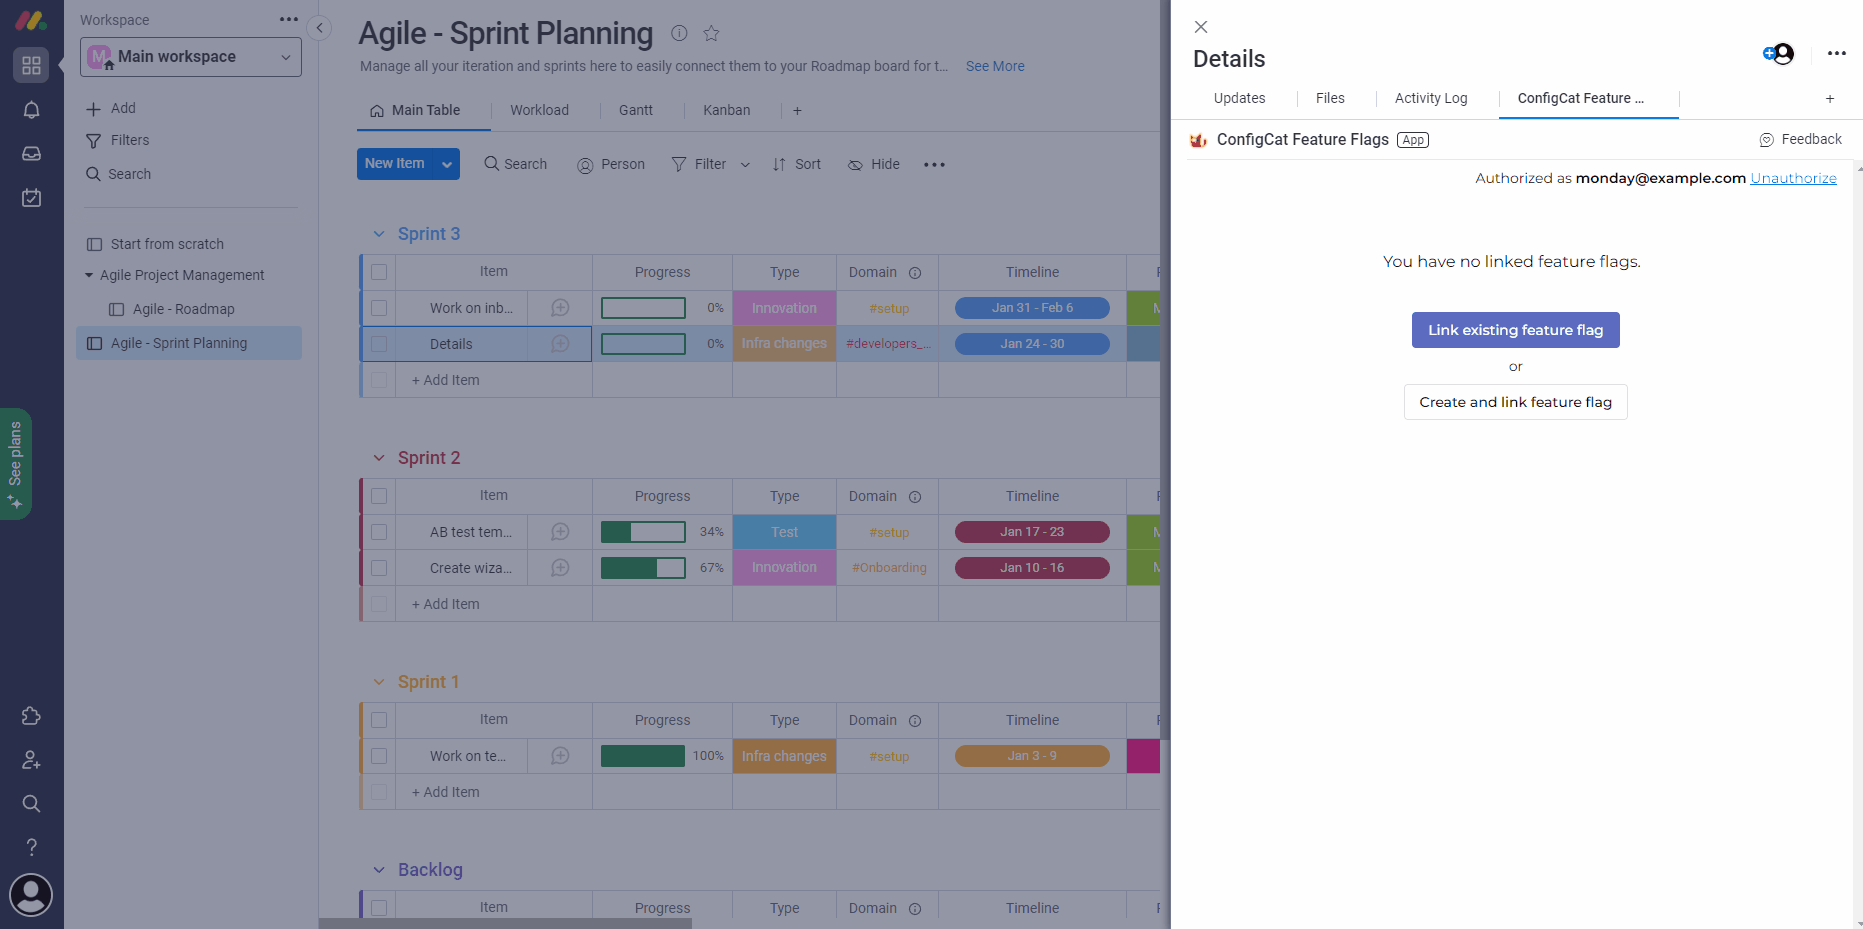Viewport: 1863px width, 929px height.
Task: Click the 34% progress bar on AB test item
Action: (x=643, y=531)
